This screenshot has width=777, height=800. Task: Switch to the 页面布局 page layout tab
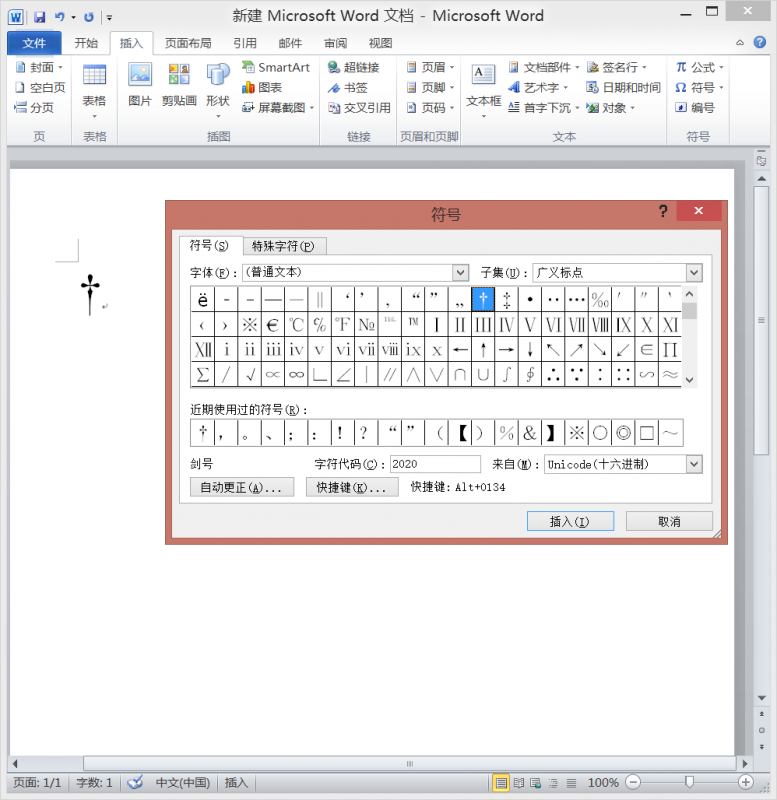[188, 43]
